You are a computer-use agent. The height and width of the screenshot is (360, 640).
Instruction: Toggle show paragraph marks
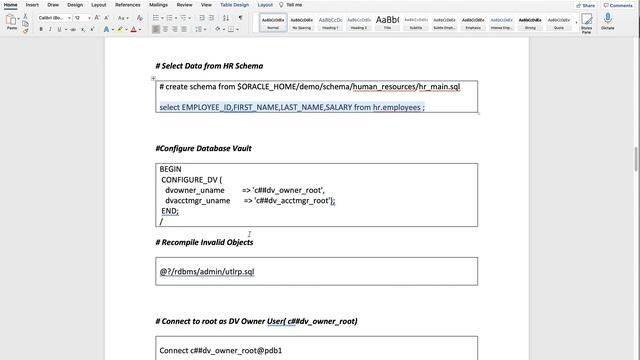(240, 18)
